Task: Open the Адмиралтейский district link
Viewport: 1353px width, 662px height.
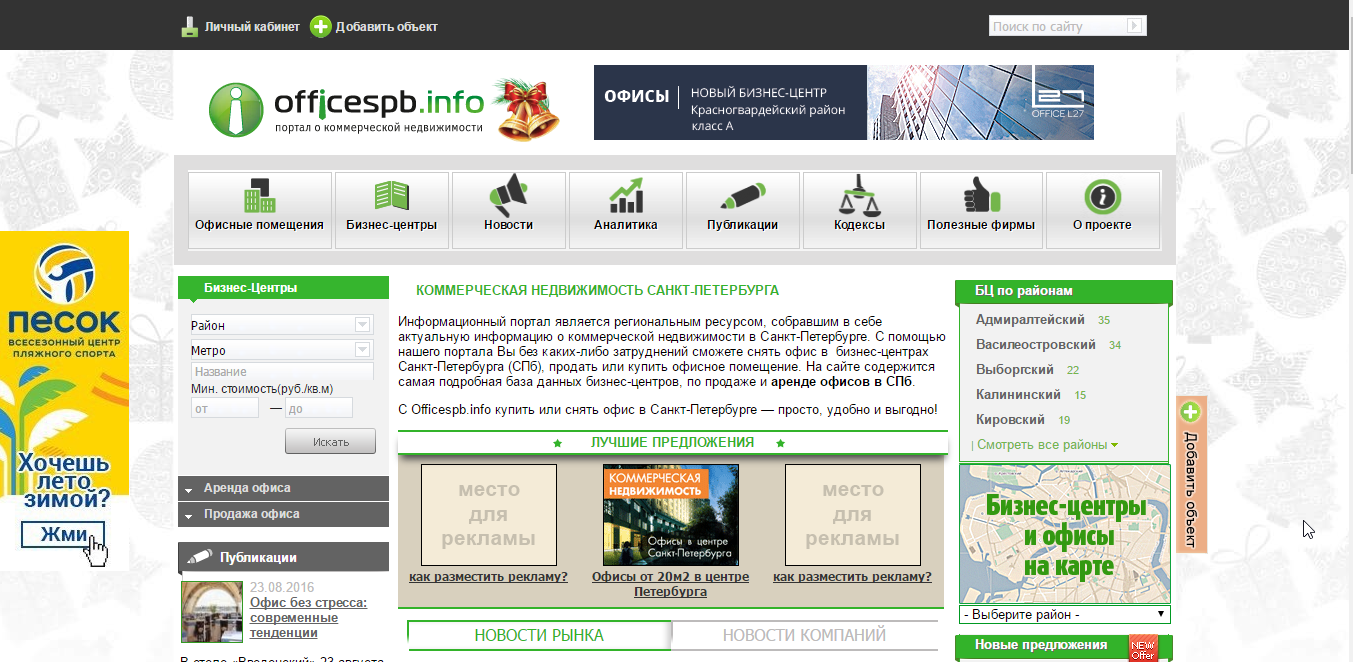Action: [x=1030, y=320]
